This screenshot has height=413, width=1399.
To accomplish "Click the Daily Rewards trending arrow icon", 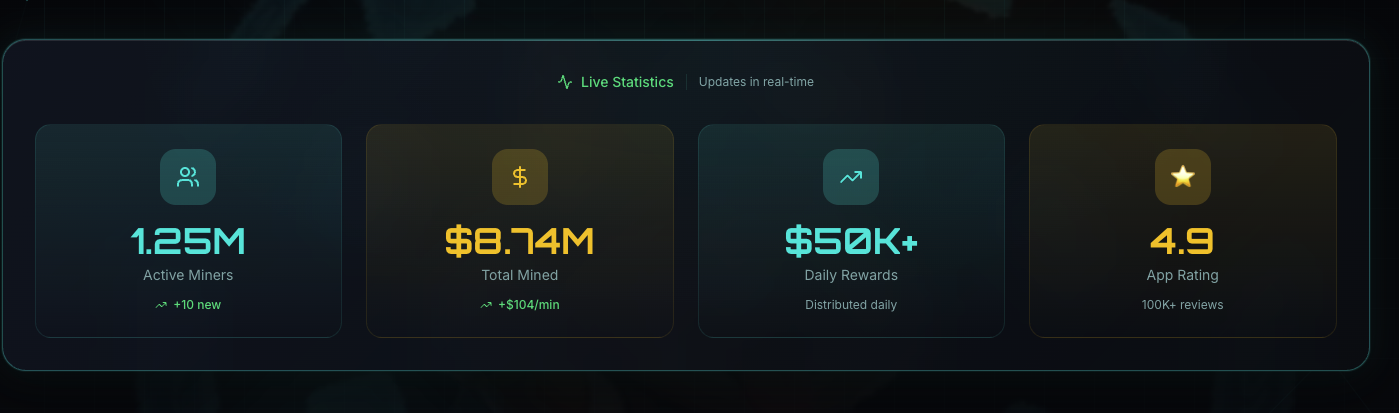I will coord(851,177).
